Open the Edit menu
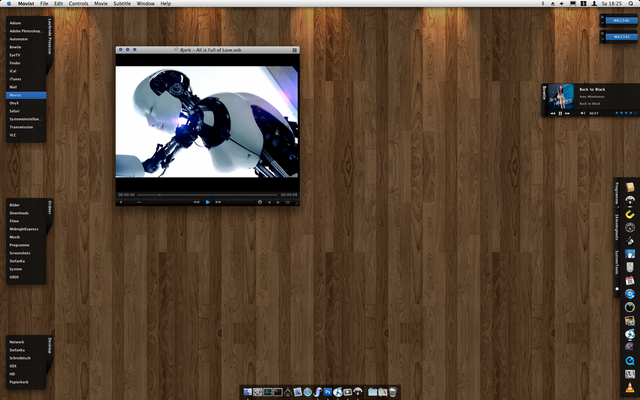The height and width of the screenshot is (400, 640). [58, 3]
